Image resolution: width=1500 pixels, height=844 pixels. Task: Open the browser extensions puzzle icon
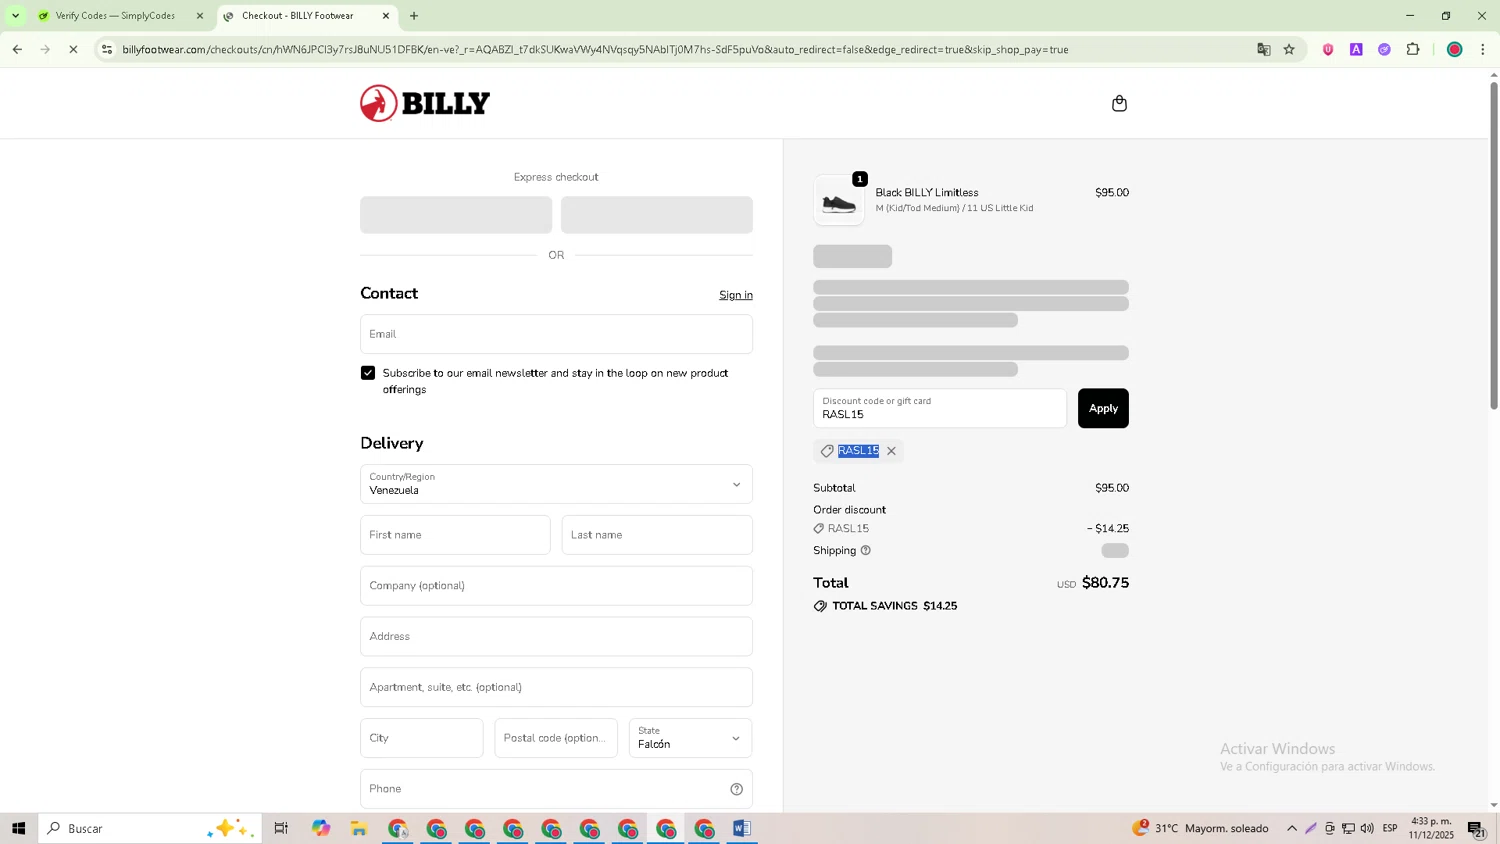[x=1413, y=49]
